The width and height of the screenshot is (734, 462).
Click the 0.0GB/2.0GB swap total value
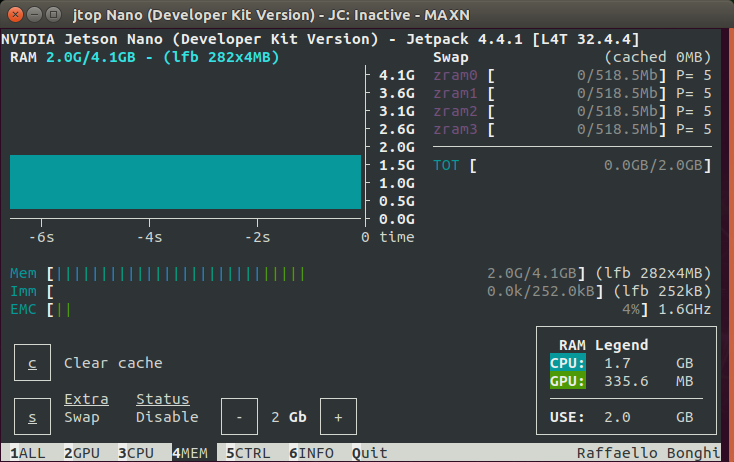(x=653, y=165)
